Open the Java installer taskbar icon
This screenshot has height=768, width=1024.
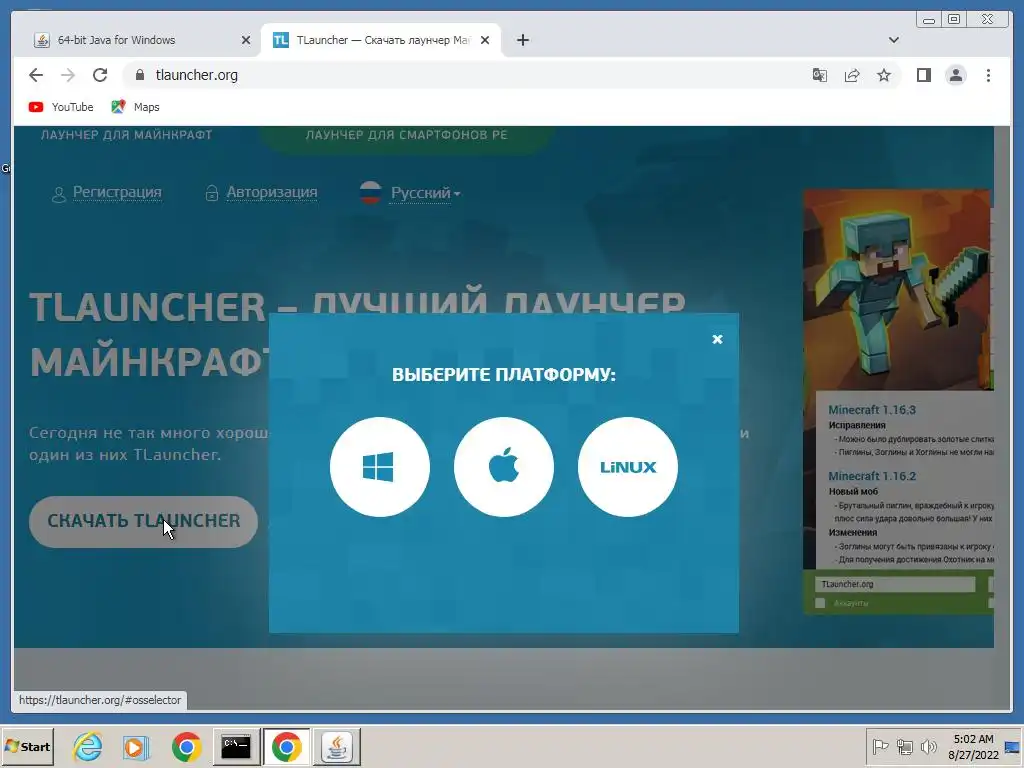[x=337, y=746]
